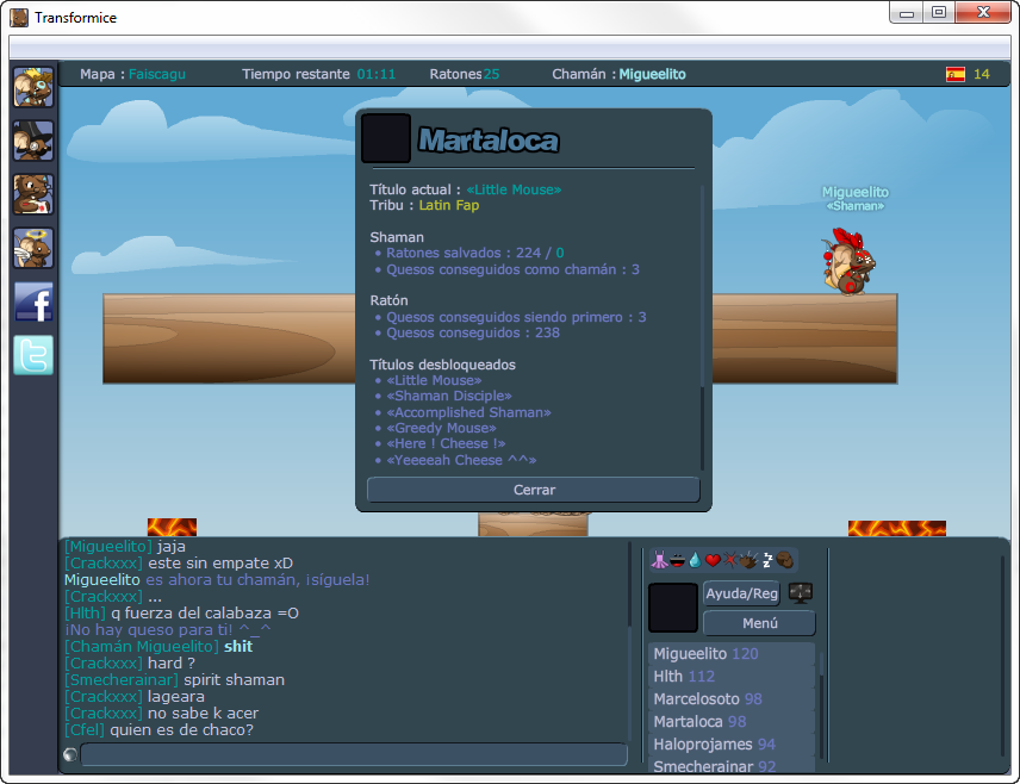The height and width of the screenshot is (784, 1020).
Task: Open Twitter page from sidebar icon
Action: coord(33,355)
